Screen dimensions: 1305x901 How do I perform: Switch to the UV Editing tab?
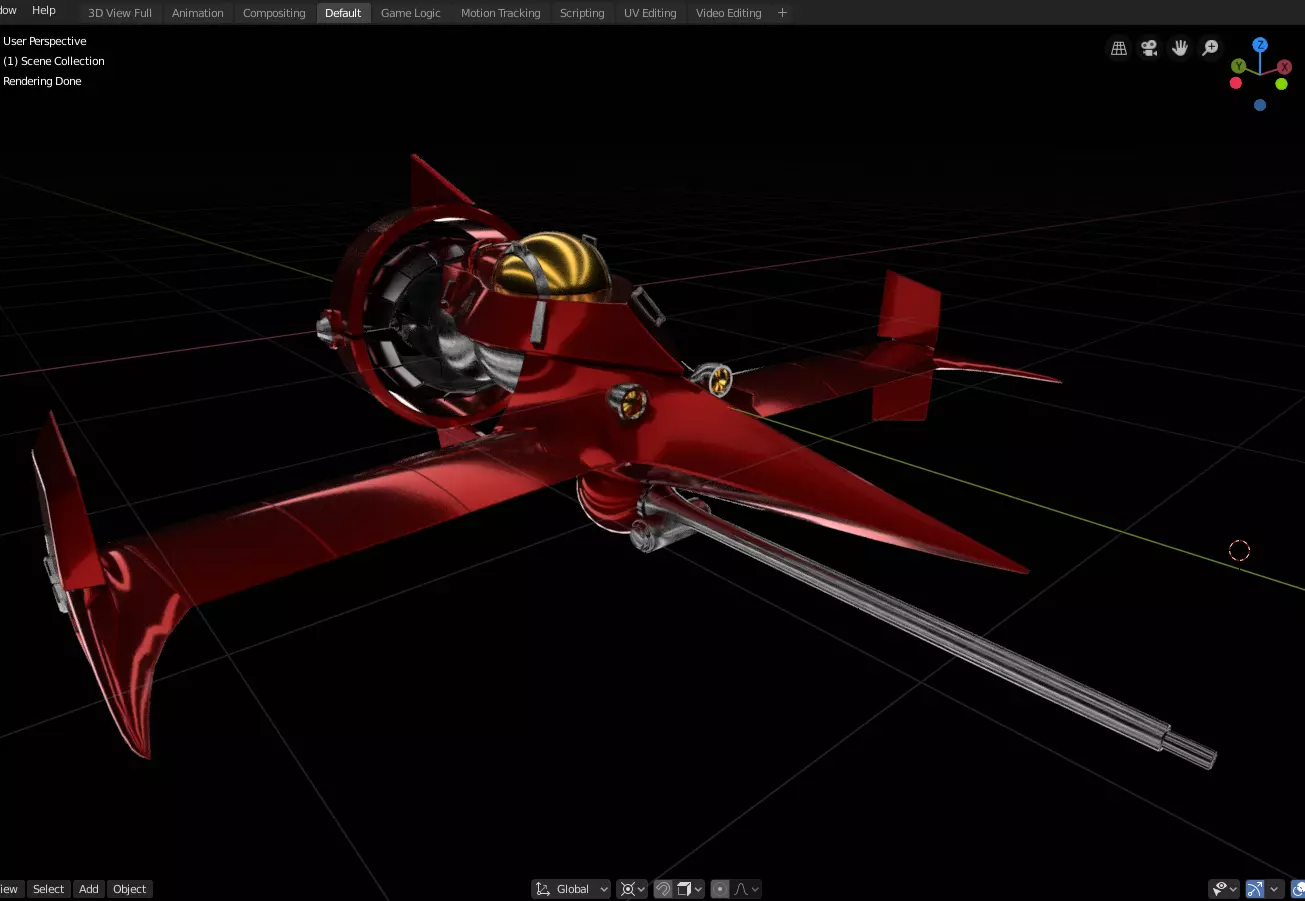click(650, 13)
